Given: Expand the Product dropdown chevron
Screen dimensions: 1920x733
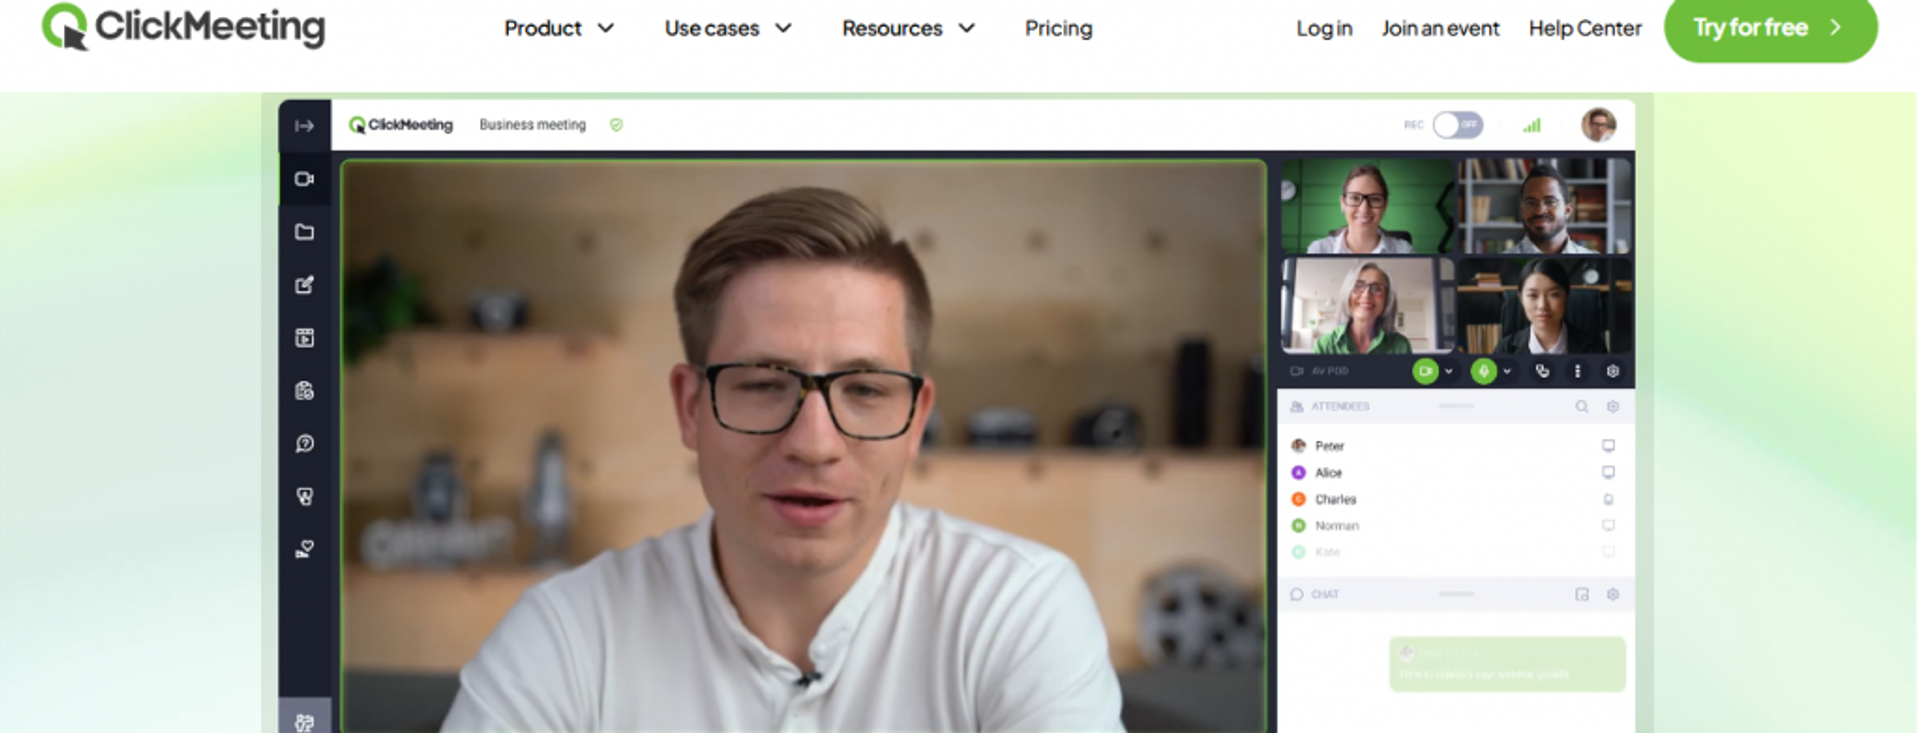Looking at the screenshot, I should [606, 28].
